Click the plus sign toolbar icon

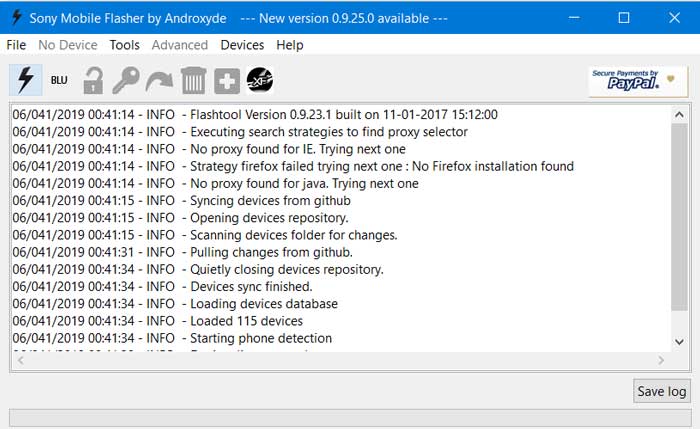227,81
